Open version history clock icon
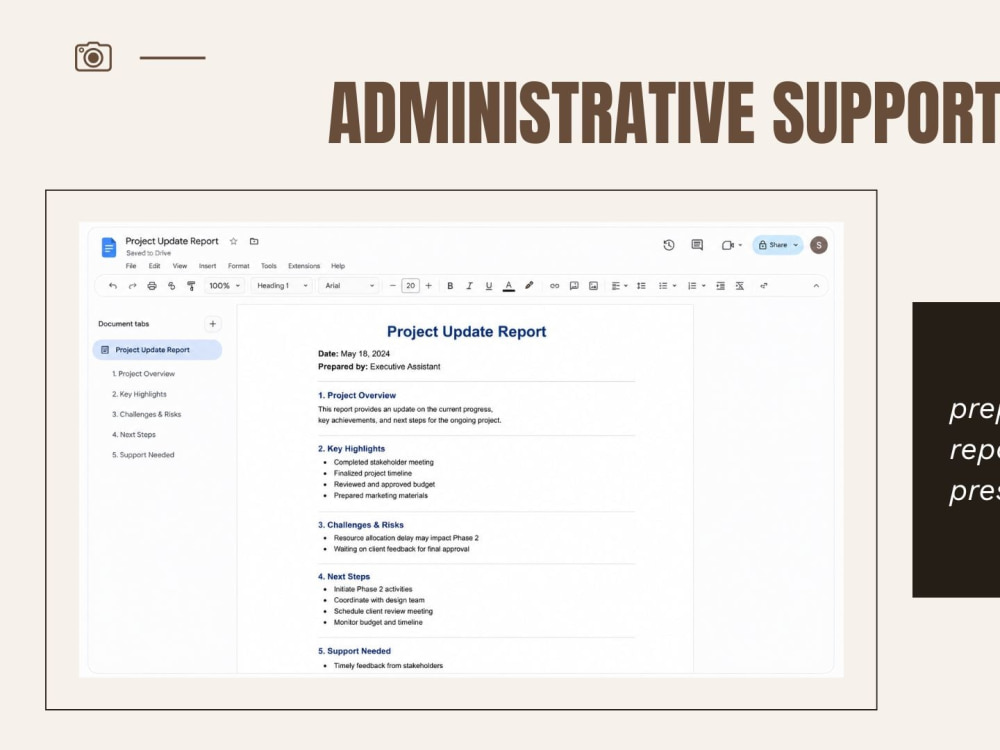 668,245
